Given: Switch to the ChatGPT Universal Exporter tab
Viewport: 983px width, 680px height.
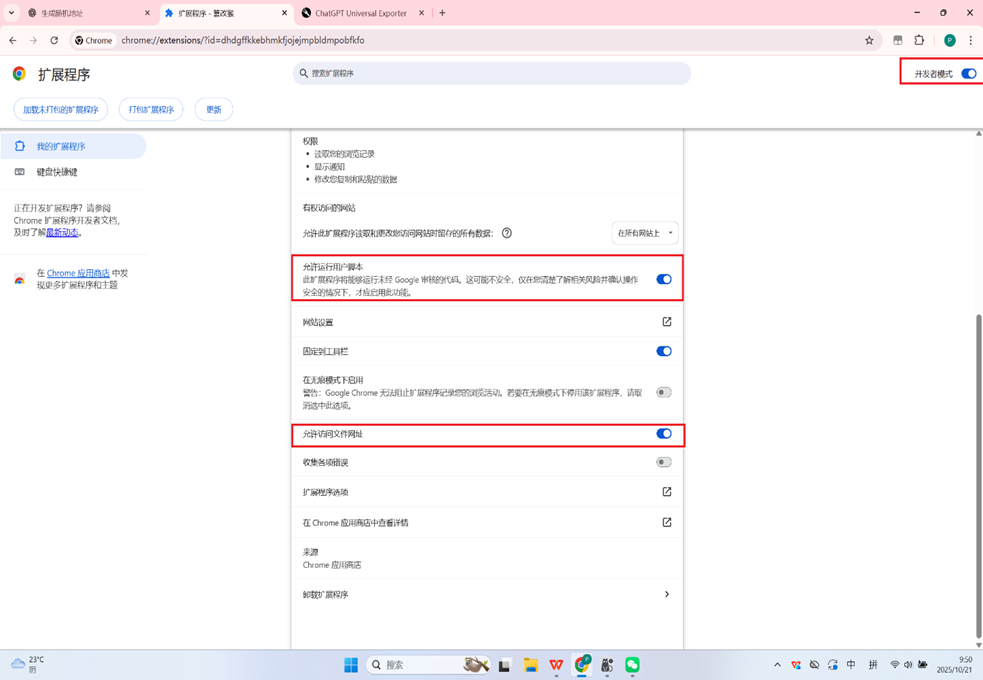Looking at the screenshot, I should point(362,13).
